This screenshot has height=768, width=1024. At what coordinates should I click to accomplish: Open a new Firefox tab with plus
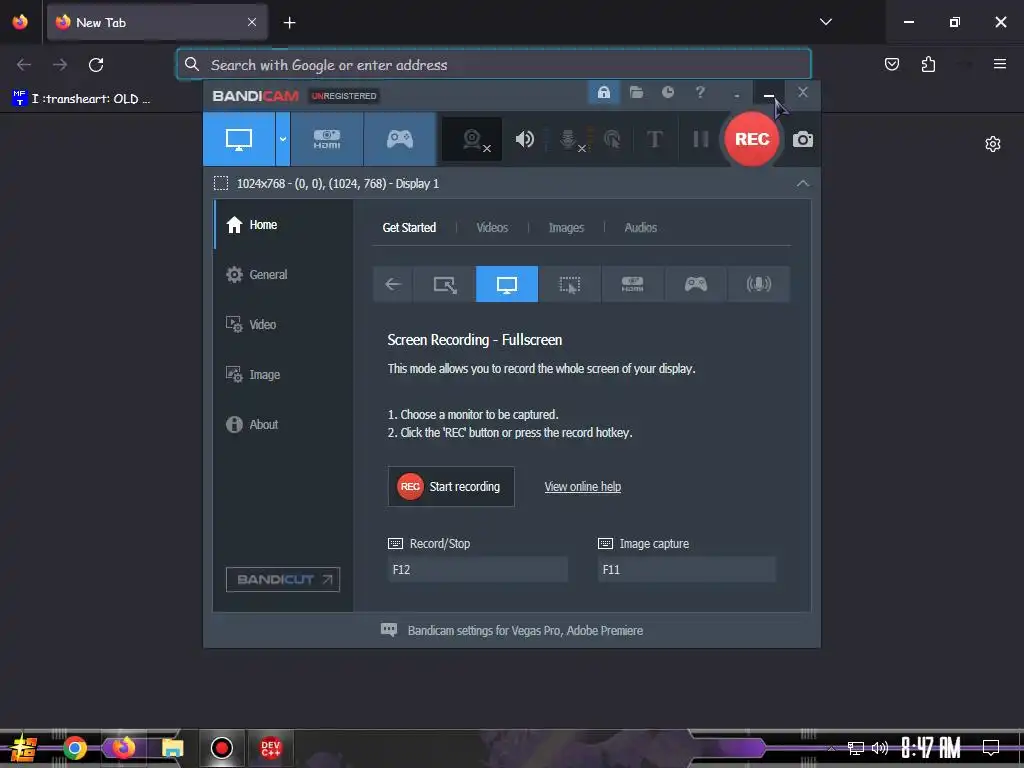pos(289,22)
